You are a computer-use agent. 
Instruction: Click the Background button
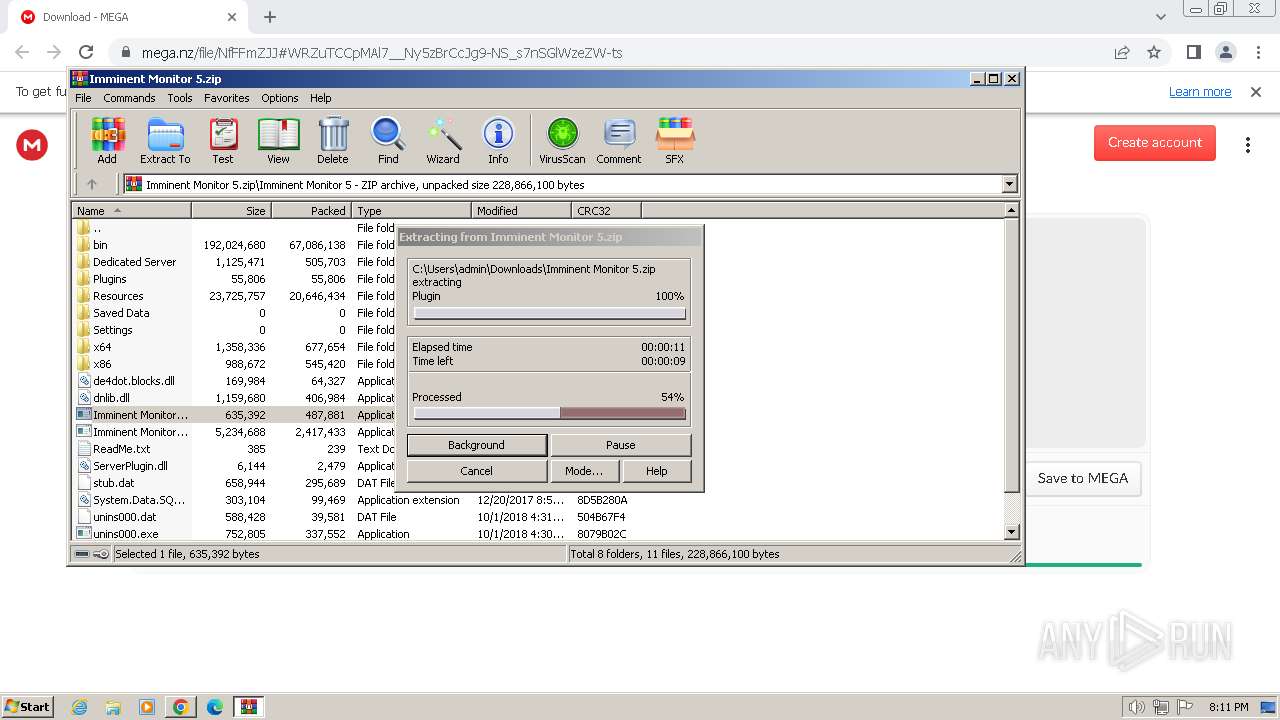point(476,445)
